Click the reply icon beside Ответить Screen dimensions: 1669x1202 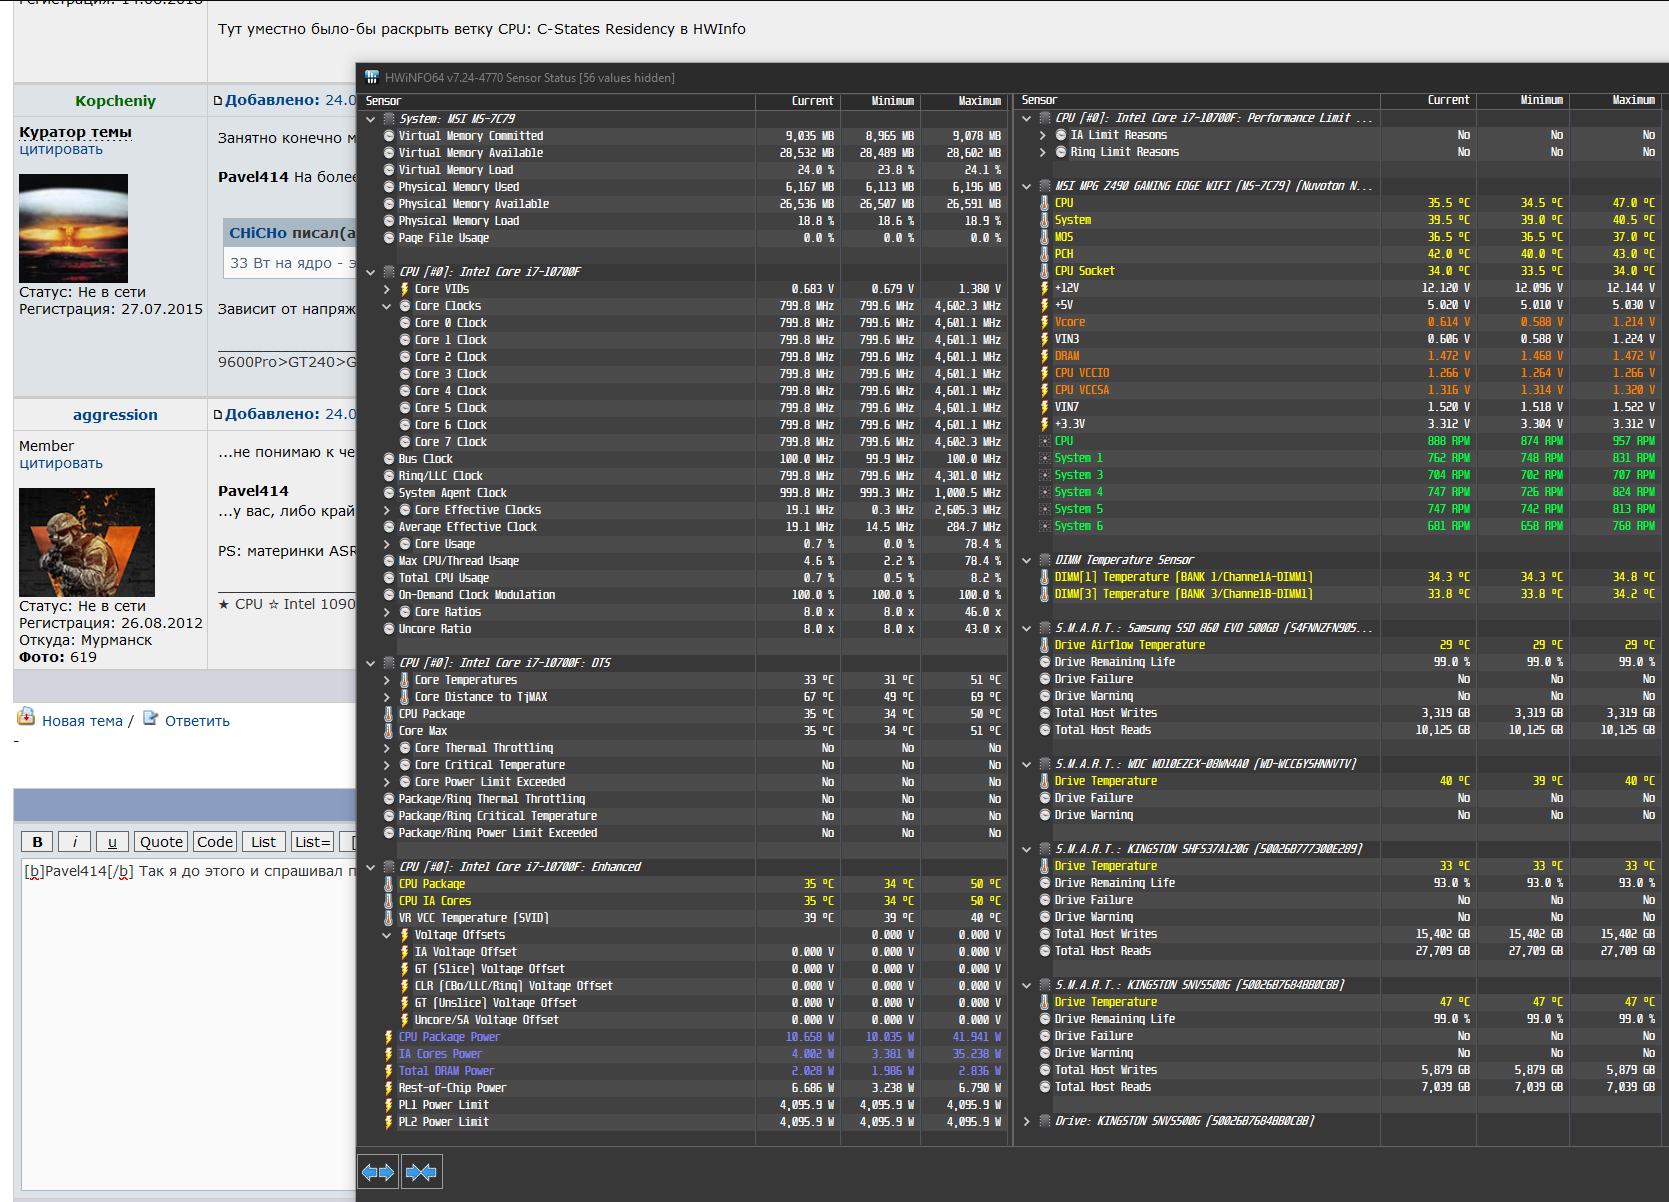pyautogui.click(x=151, y=718)
